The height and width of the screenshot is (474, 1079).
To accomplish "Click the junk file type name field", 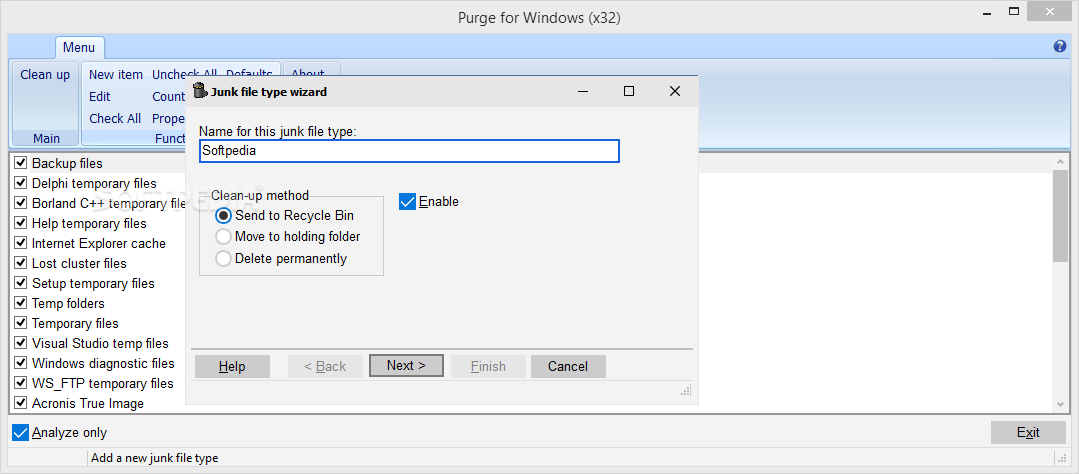I will (x=409, y=151).
